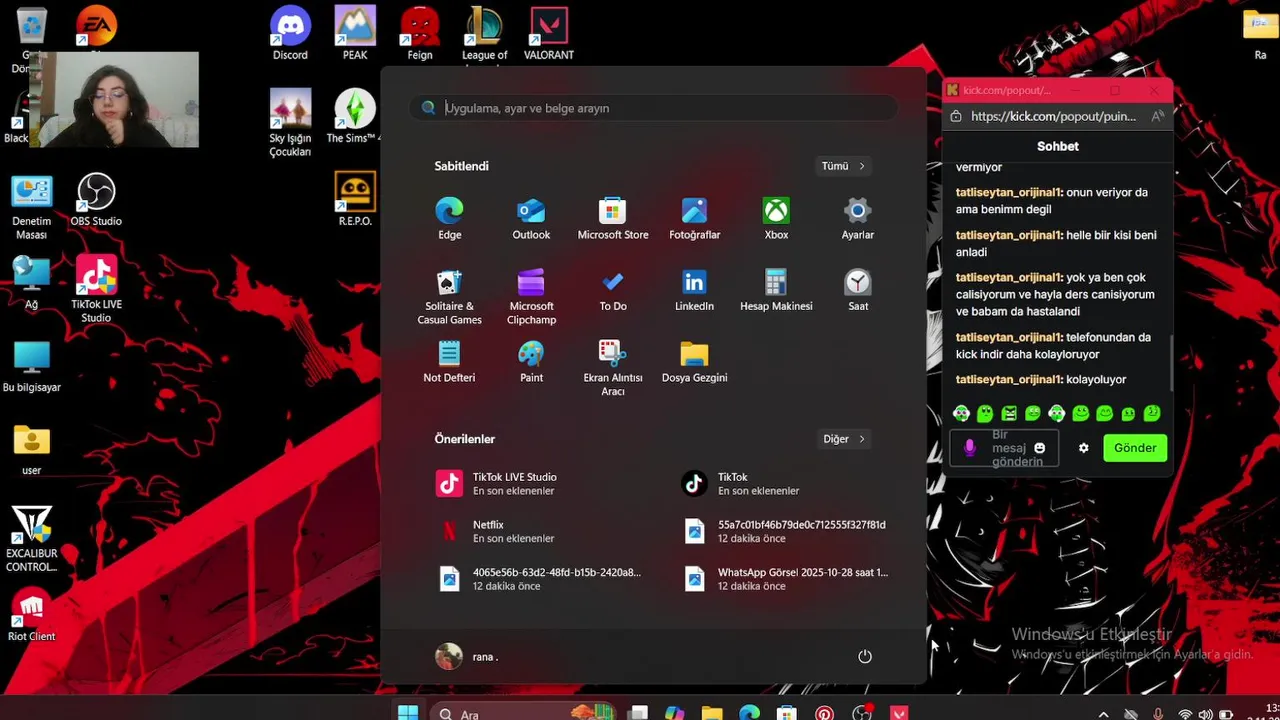Open file 4065e56b-63d2-48fd-b15b-2420a8
Image resolution: width=1280 pixels, height=720 pixels.
[540, 579]
